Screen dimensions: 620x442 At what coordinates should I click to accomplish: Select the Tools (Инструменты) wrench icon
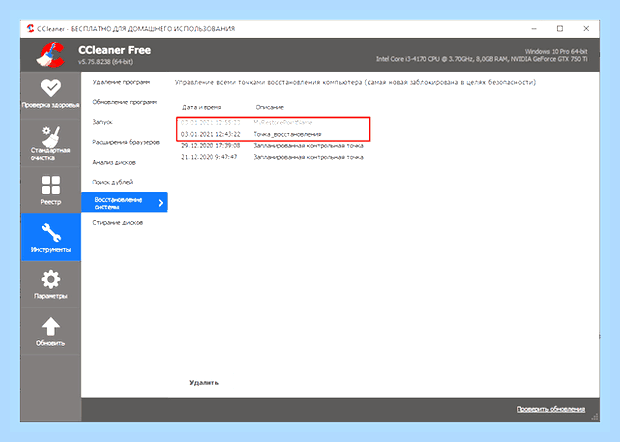point(51,232)
